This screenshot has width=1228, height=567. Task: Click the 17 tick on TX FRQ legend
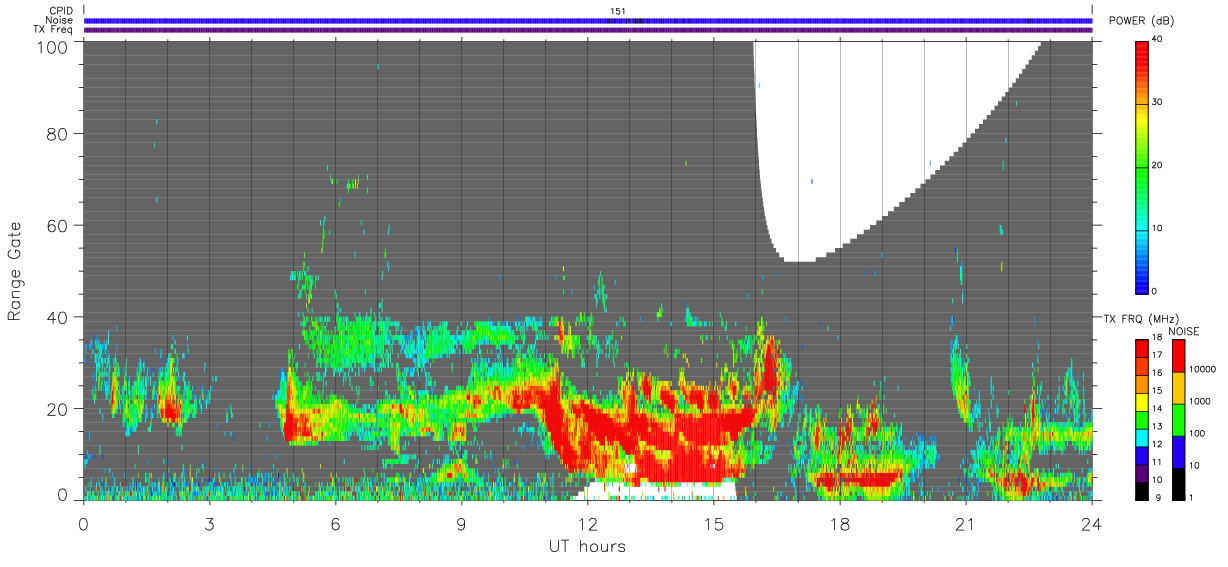pos(1158,355)
